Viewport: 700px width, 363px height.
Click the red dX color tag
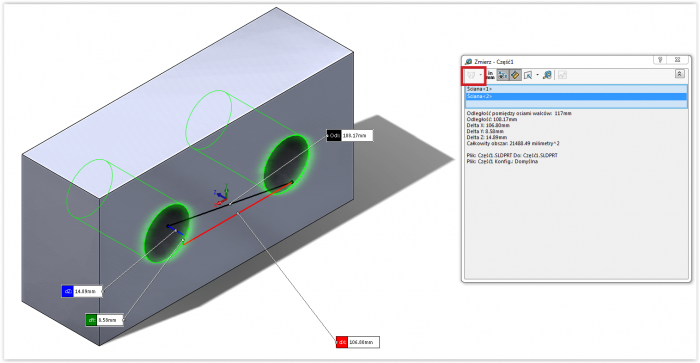pyautogui.click(x=342, y=342)
